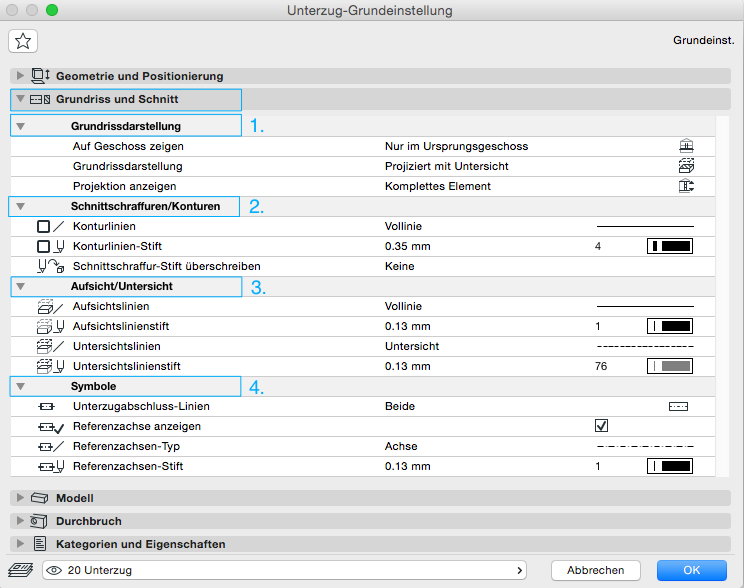Click the favorites star icon

[22, 41]
